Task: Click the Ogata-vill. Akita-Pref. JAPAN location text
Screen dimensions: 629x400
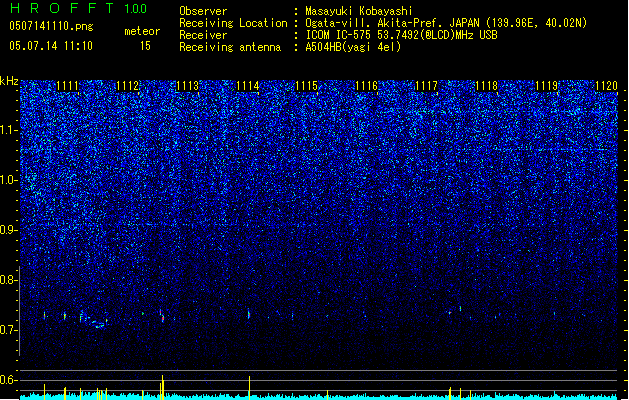Action: (x=446, y=23)
